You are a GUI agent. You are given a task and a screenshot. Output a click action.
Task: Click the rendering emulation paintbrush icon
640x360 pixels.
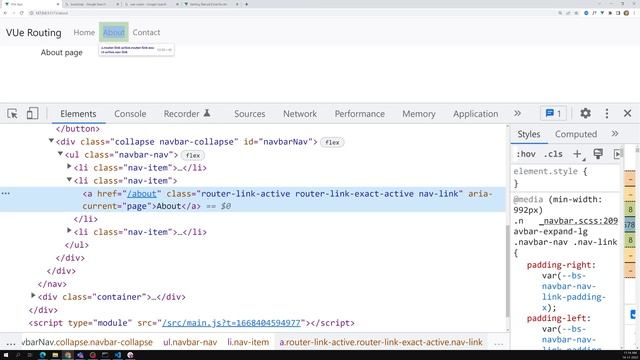598,154
